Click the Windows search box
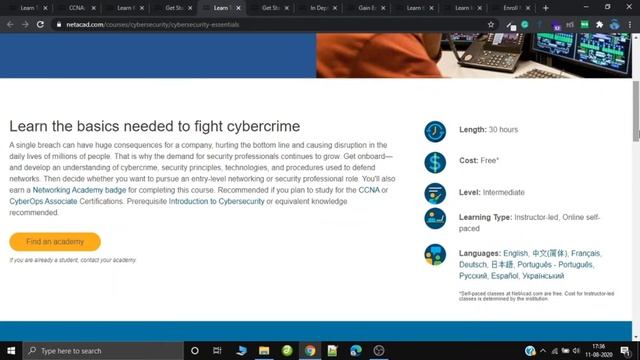The width and height of the screenshot is (640, 360). [x=103, y=351]
